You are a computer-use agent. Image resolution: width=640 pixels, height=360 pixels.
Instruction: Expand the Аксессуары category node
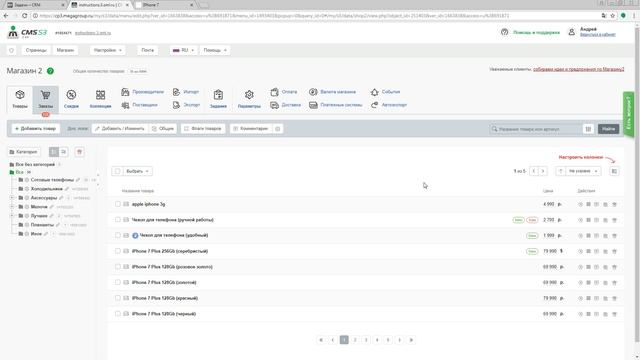(12, 198)
